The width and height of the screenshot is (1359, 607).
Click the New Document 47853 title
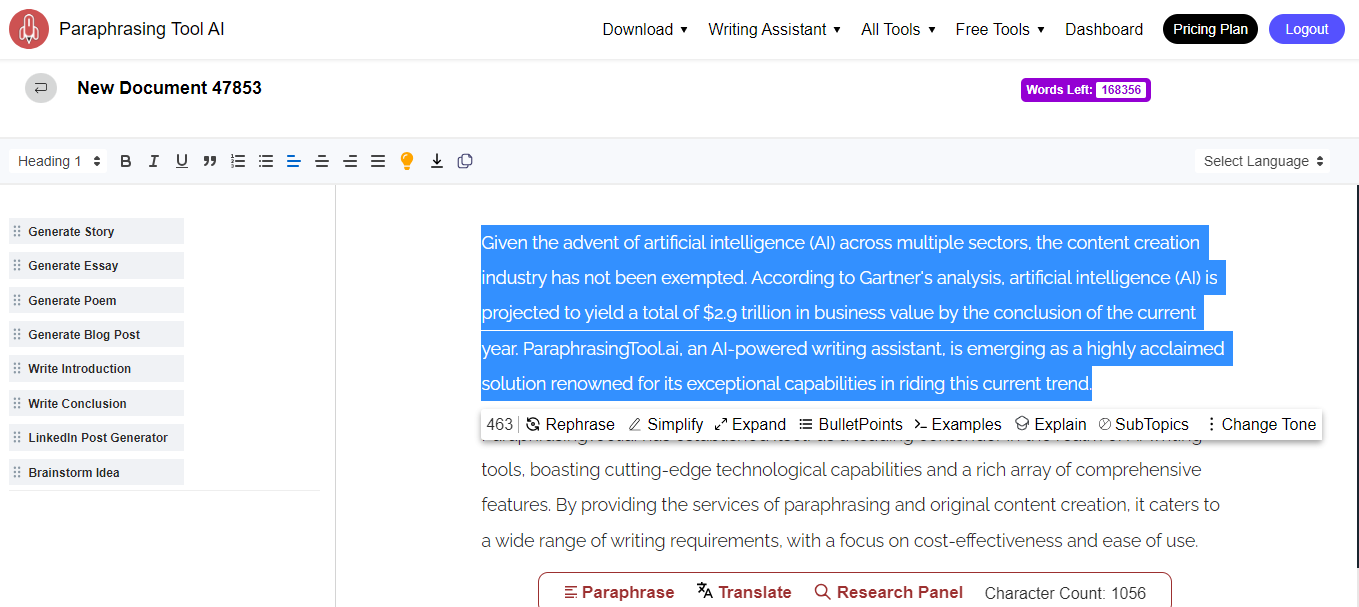(169, 88)
